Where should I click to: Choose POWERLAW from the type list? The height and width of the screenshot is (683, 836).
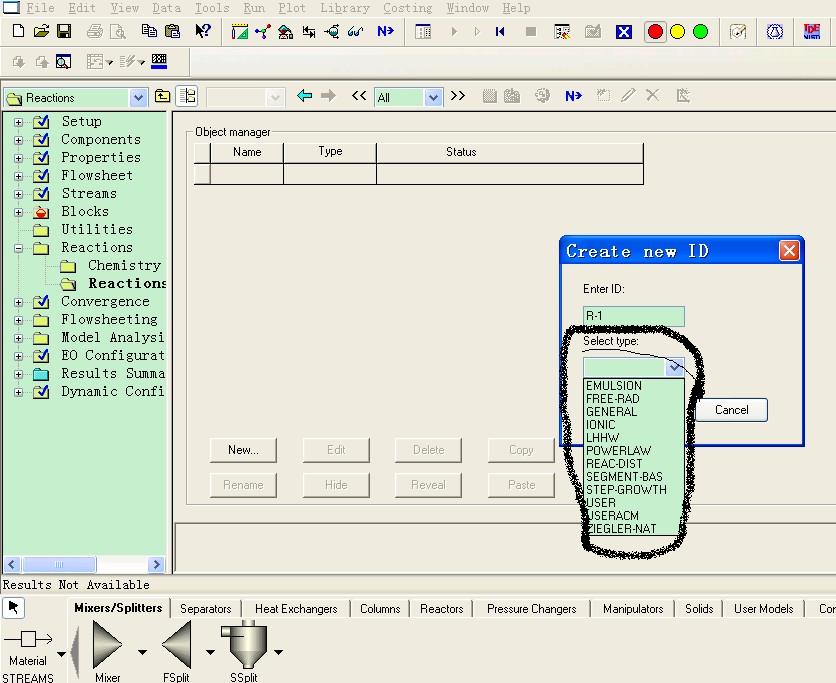(x=618, y=451)
